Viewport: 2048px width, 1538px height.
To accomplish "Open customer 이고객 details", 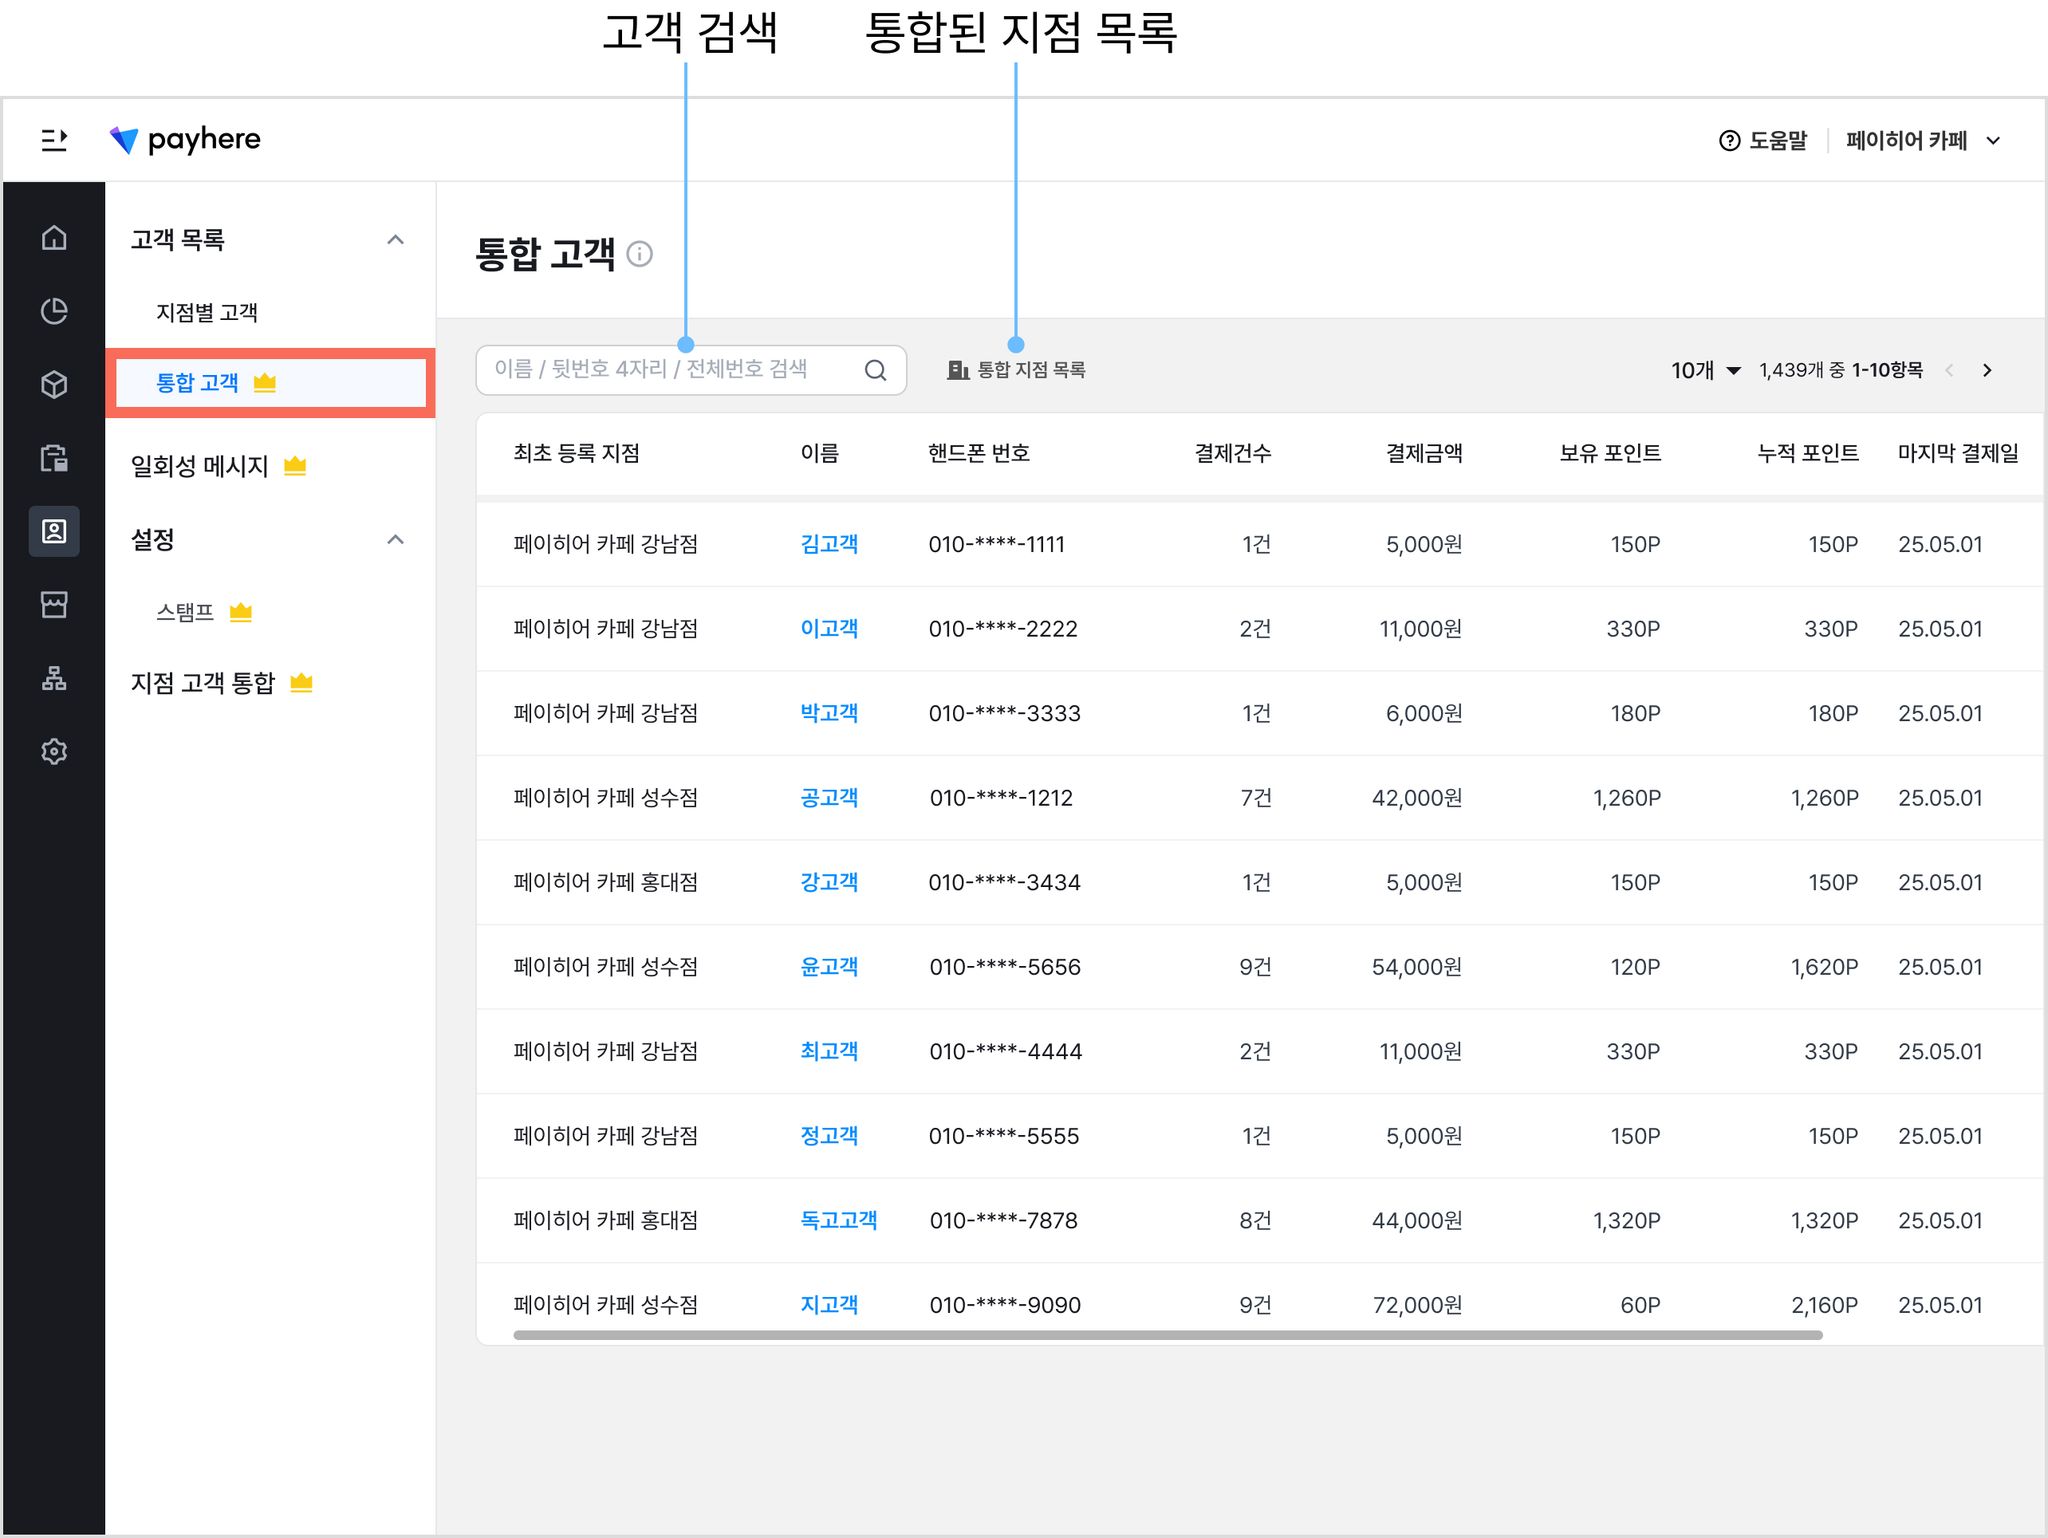I will 829,629.
